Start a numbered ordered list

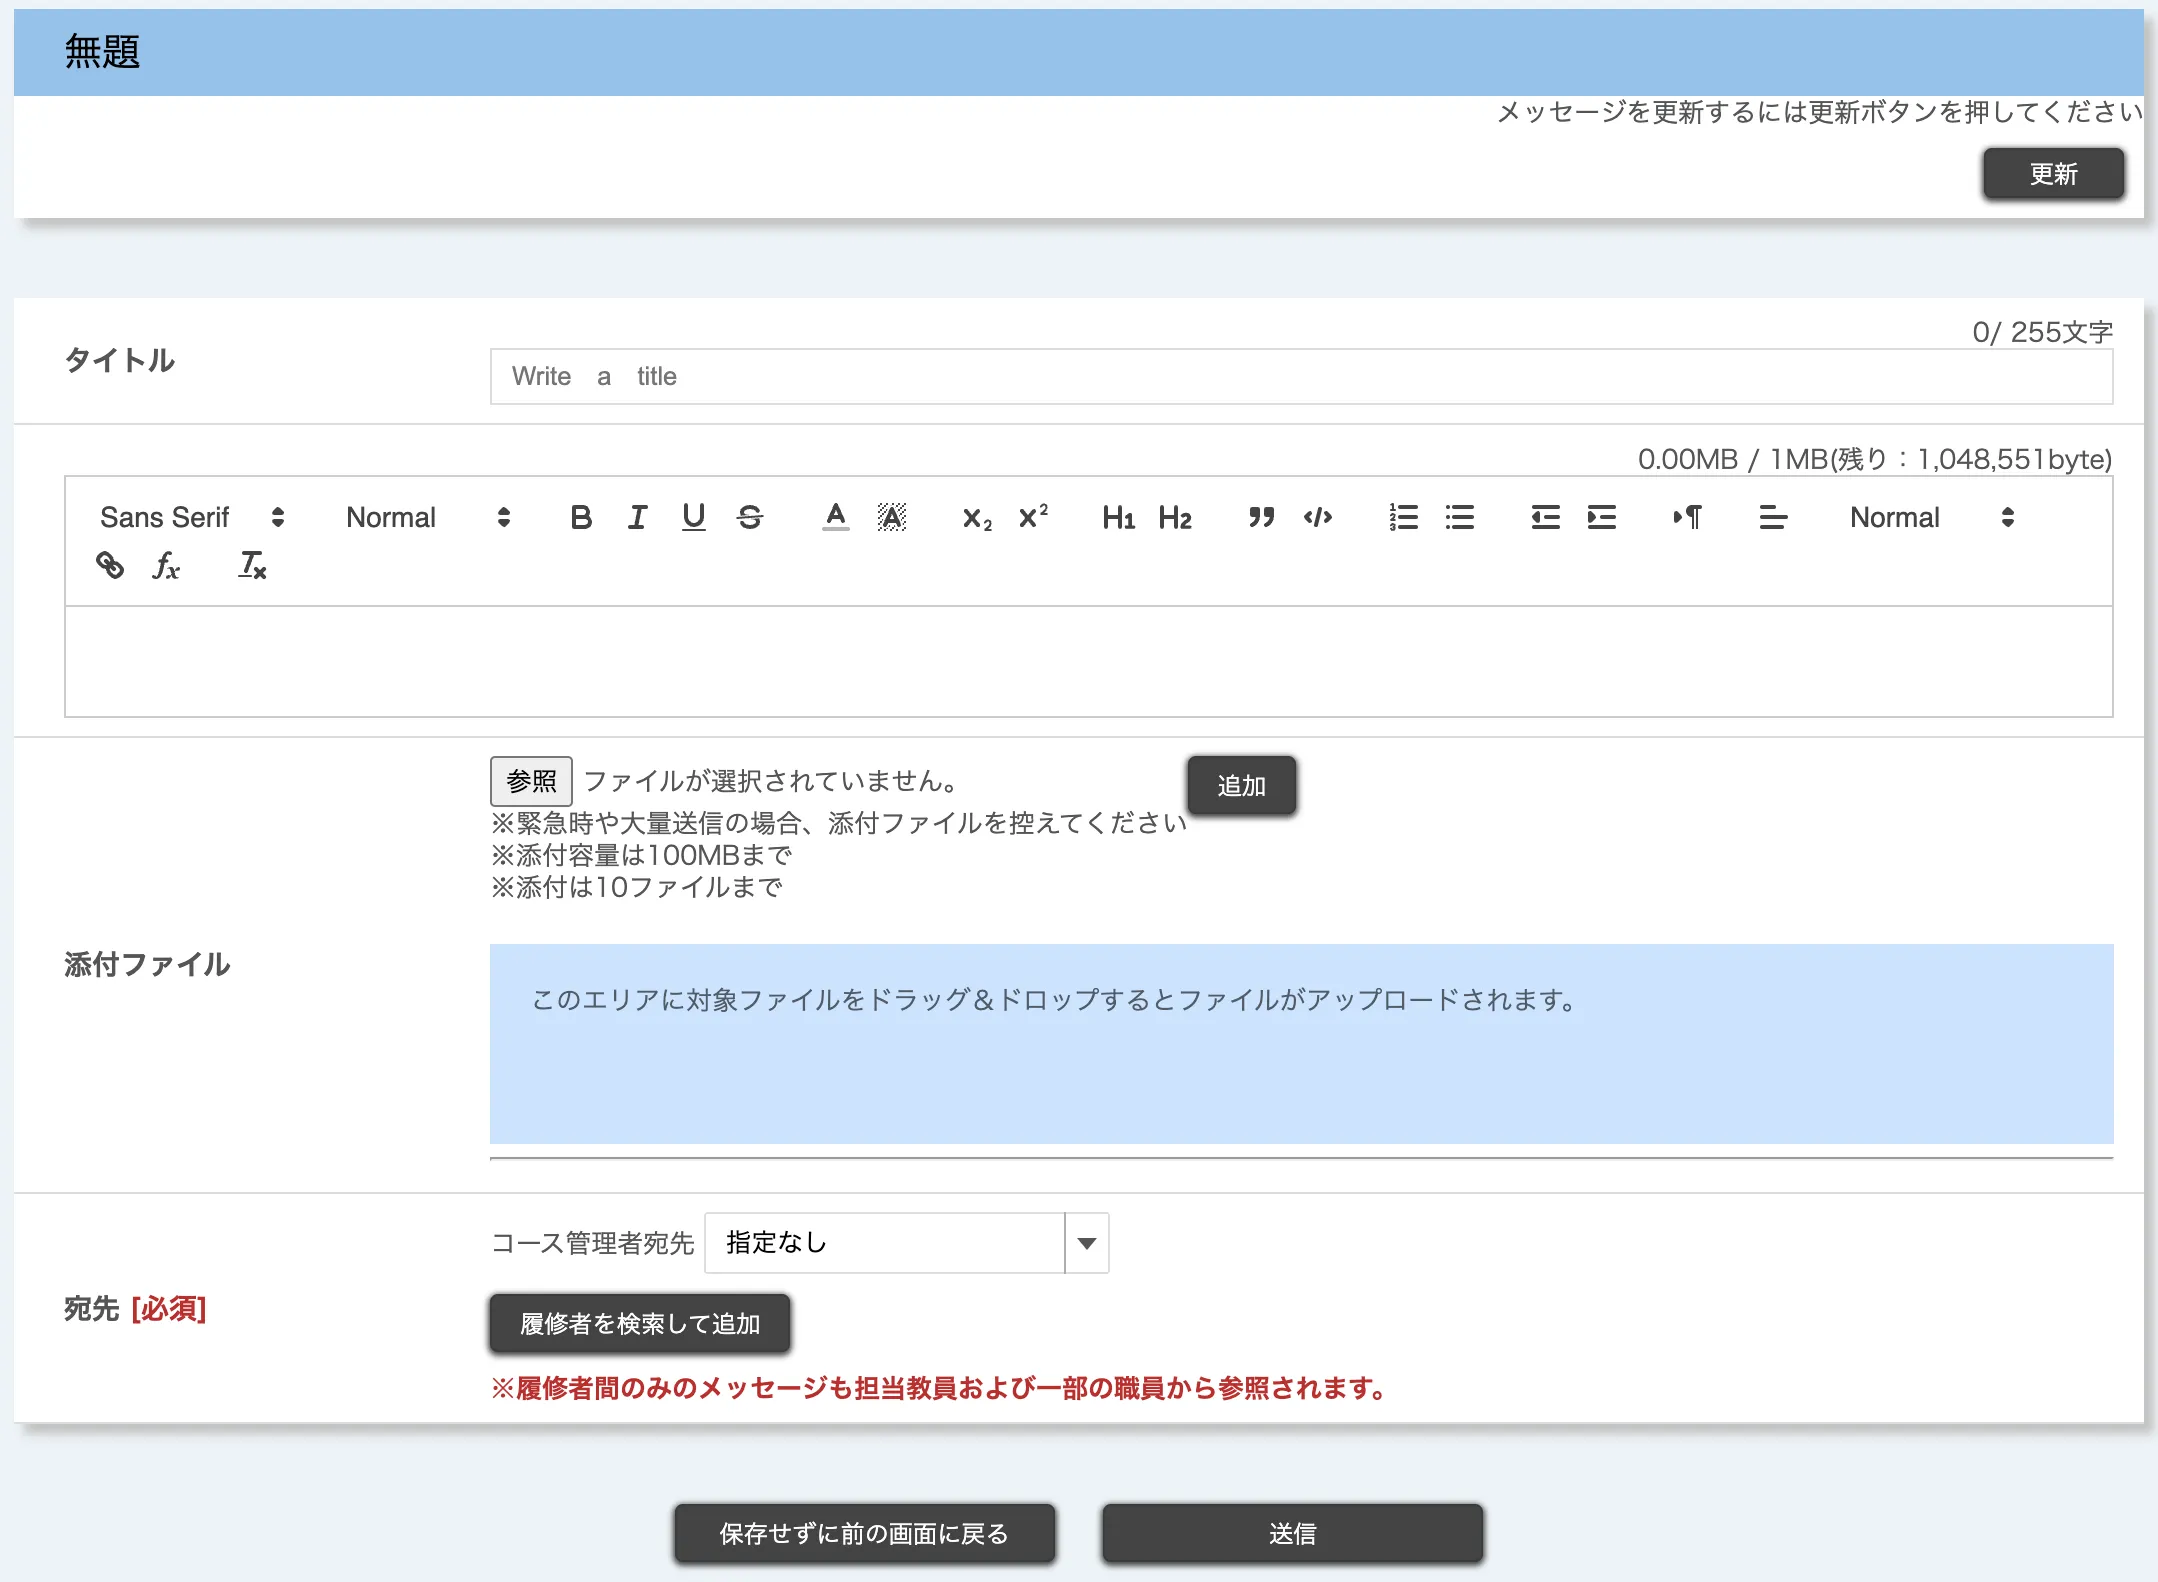(1403, 517)
